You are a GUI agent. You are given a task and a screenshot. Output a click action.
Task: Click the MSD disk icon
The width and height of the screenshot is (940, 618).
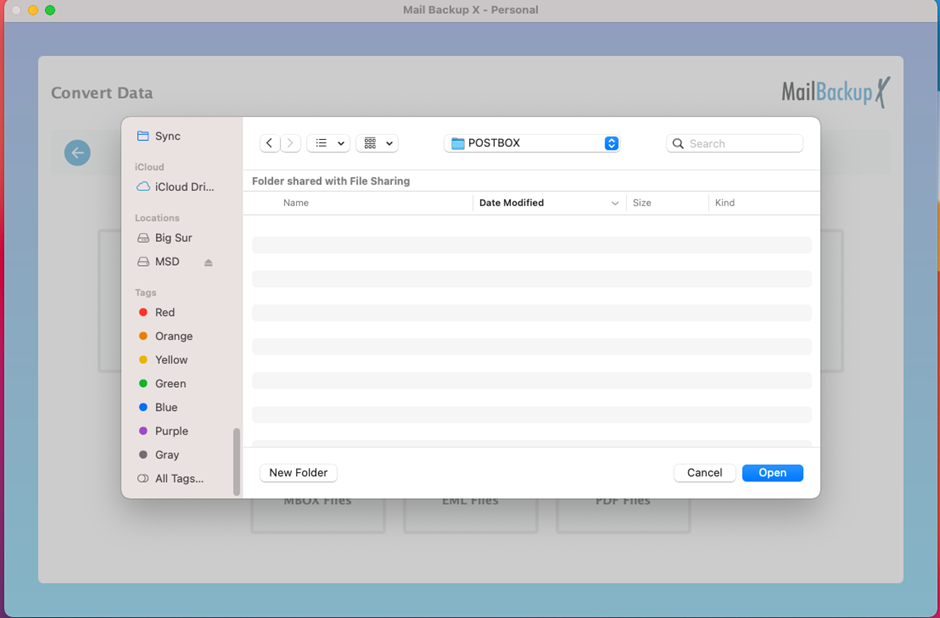click(x=143, y=262)
